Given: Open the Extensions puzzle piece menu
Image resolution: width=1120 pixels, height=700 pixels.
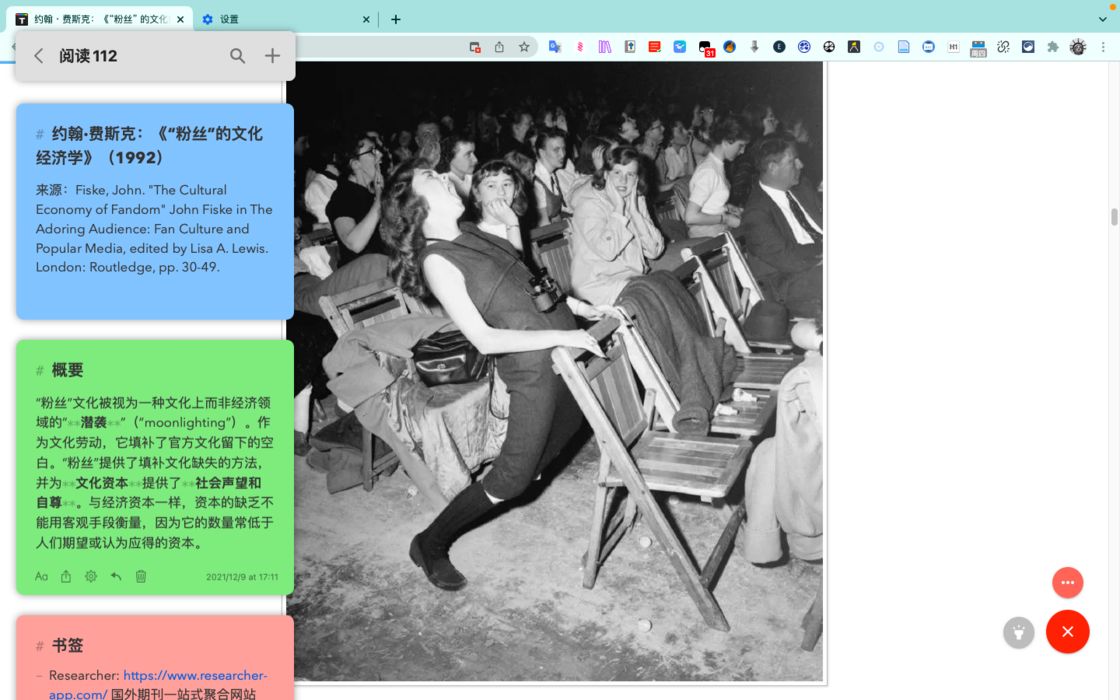Looking at the screenshot, I should point(1052,47).
